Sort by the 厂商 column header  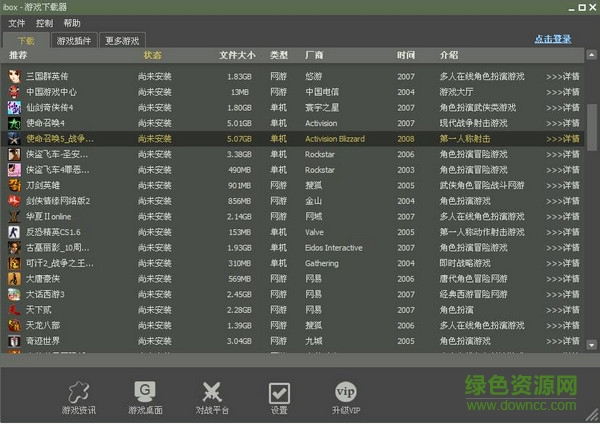(314, 55)
